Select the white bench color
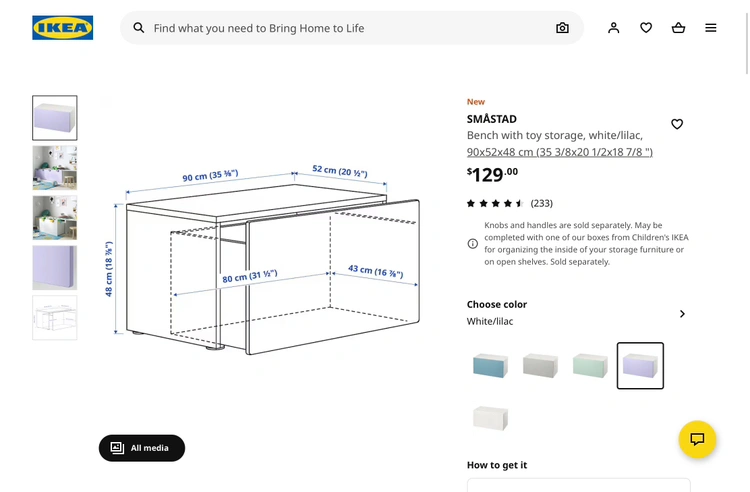750x492 pixels. click(490, 416)
